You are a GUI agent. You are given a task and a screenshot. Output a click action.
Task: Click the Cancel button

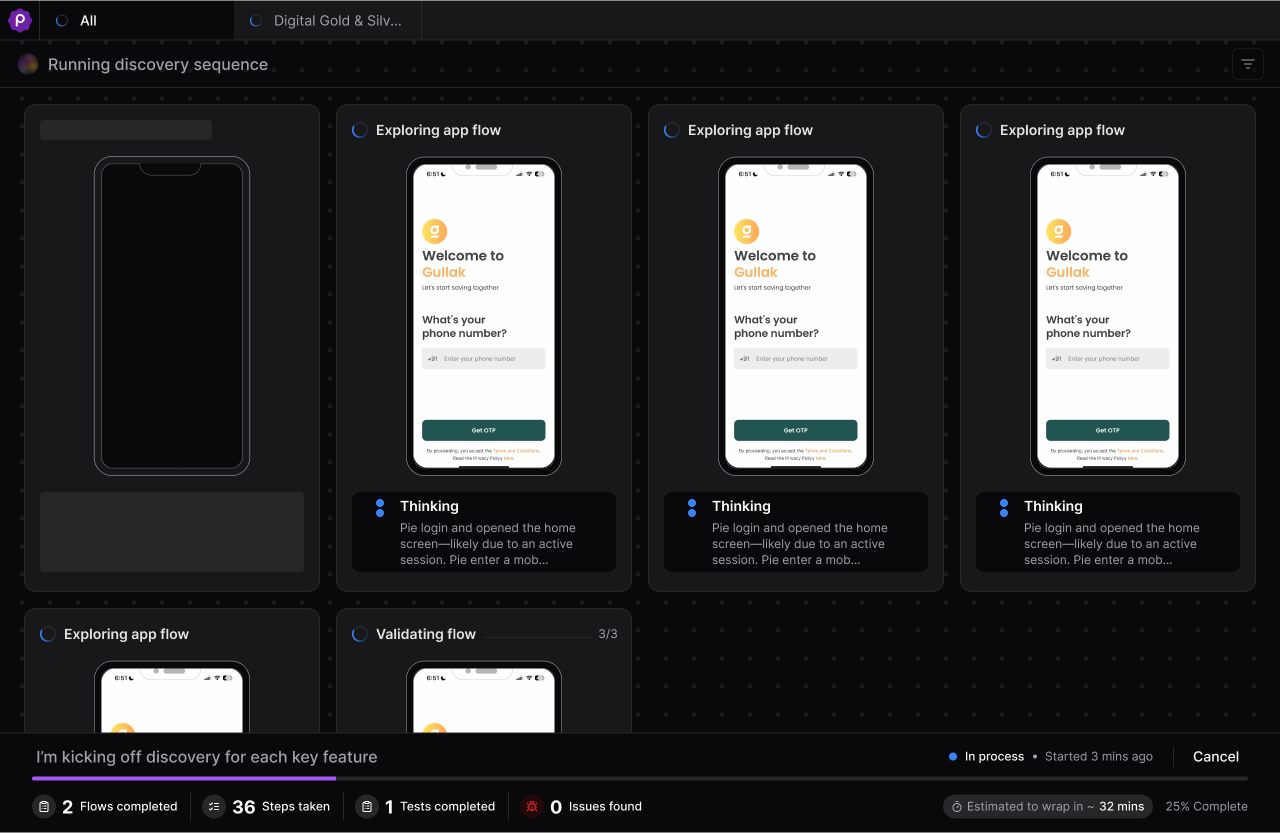pos(1216,756)
